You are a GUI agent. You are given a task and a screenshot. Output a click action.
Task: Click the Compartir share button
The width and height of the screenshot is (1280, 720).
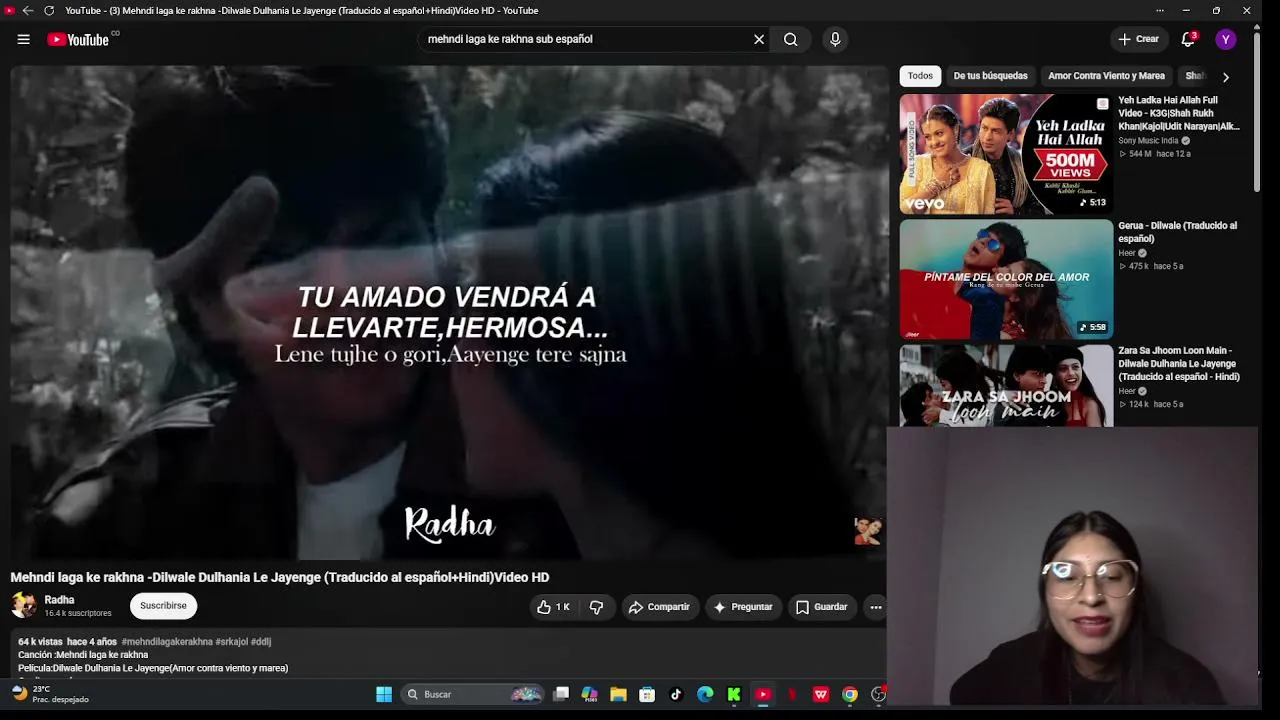click(x=659, y=607)
